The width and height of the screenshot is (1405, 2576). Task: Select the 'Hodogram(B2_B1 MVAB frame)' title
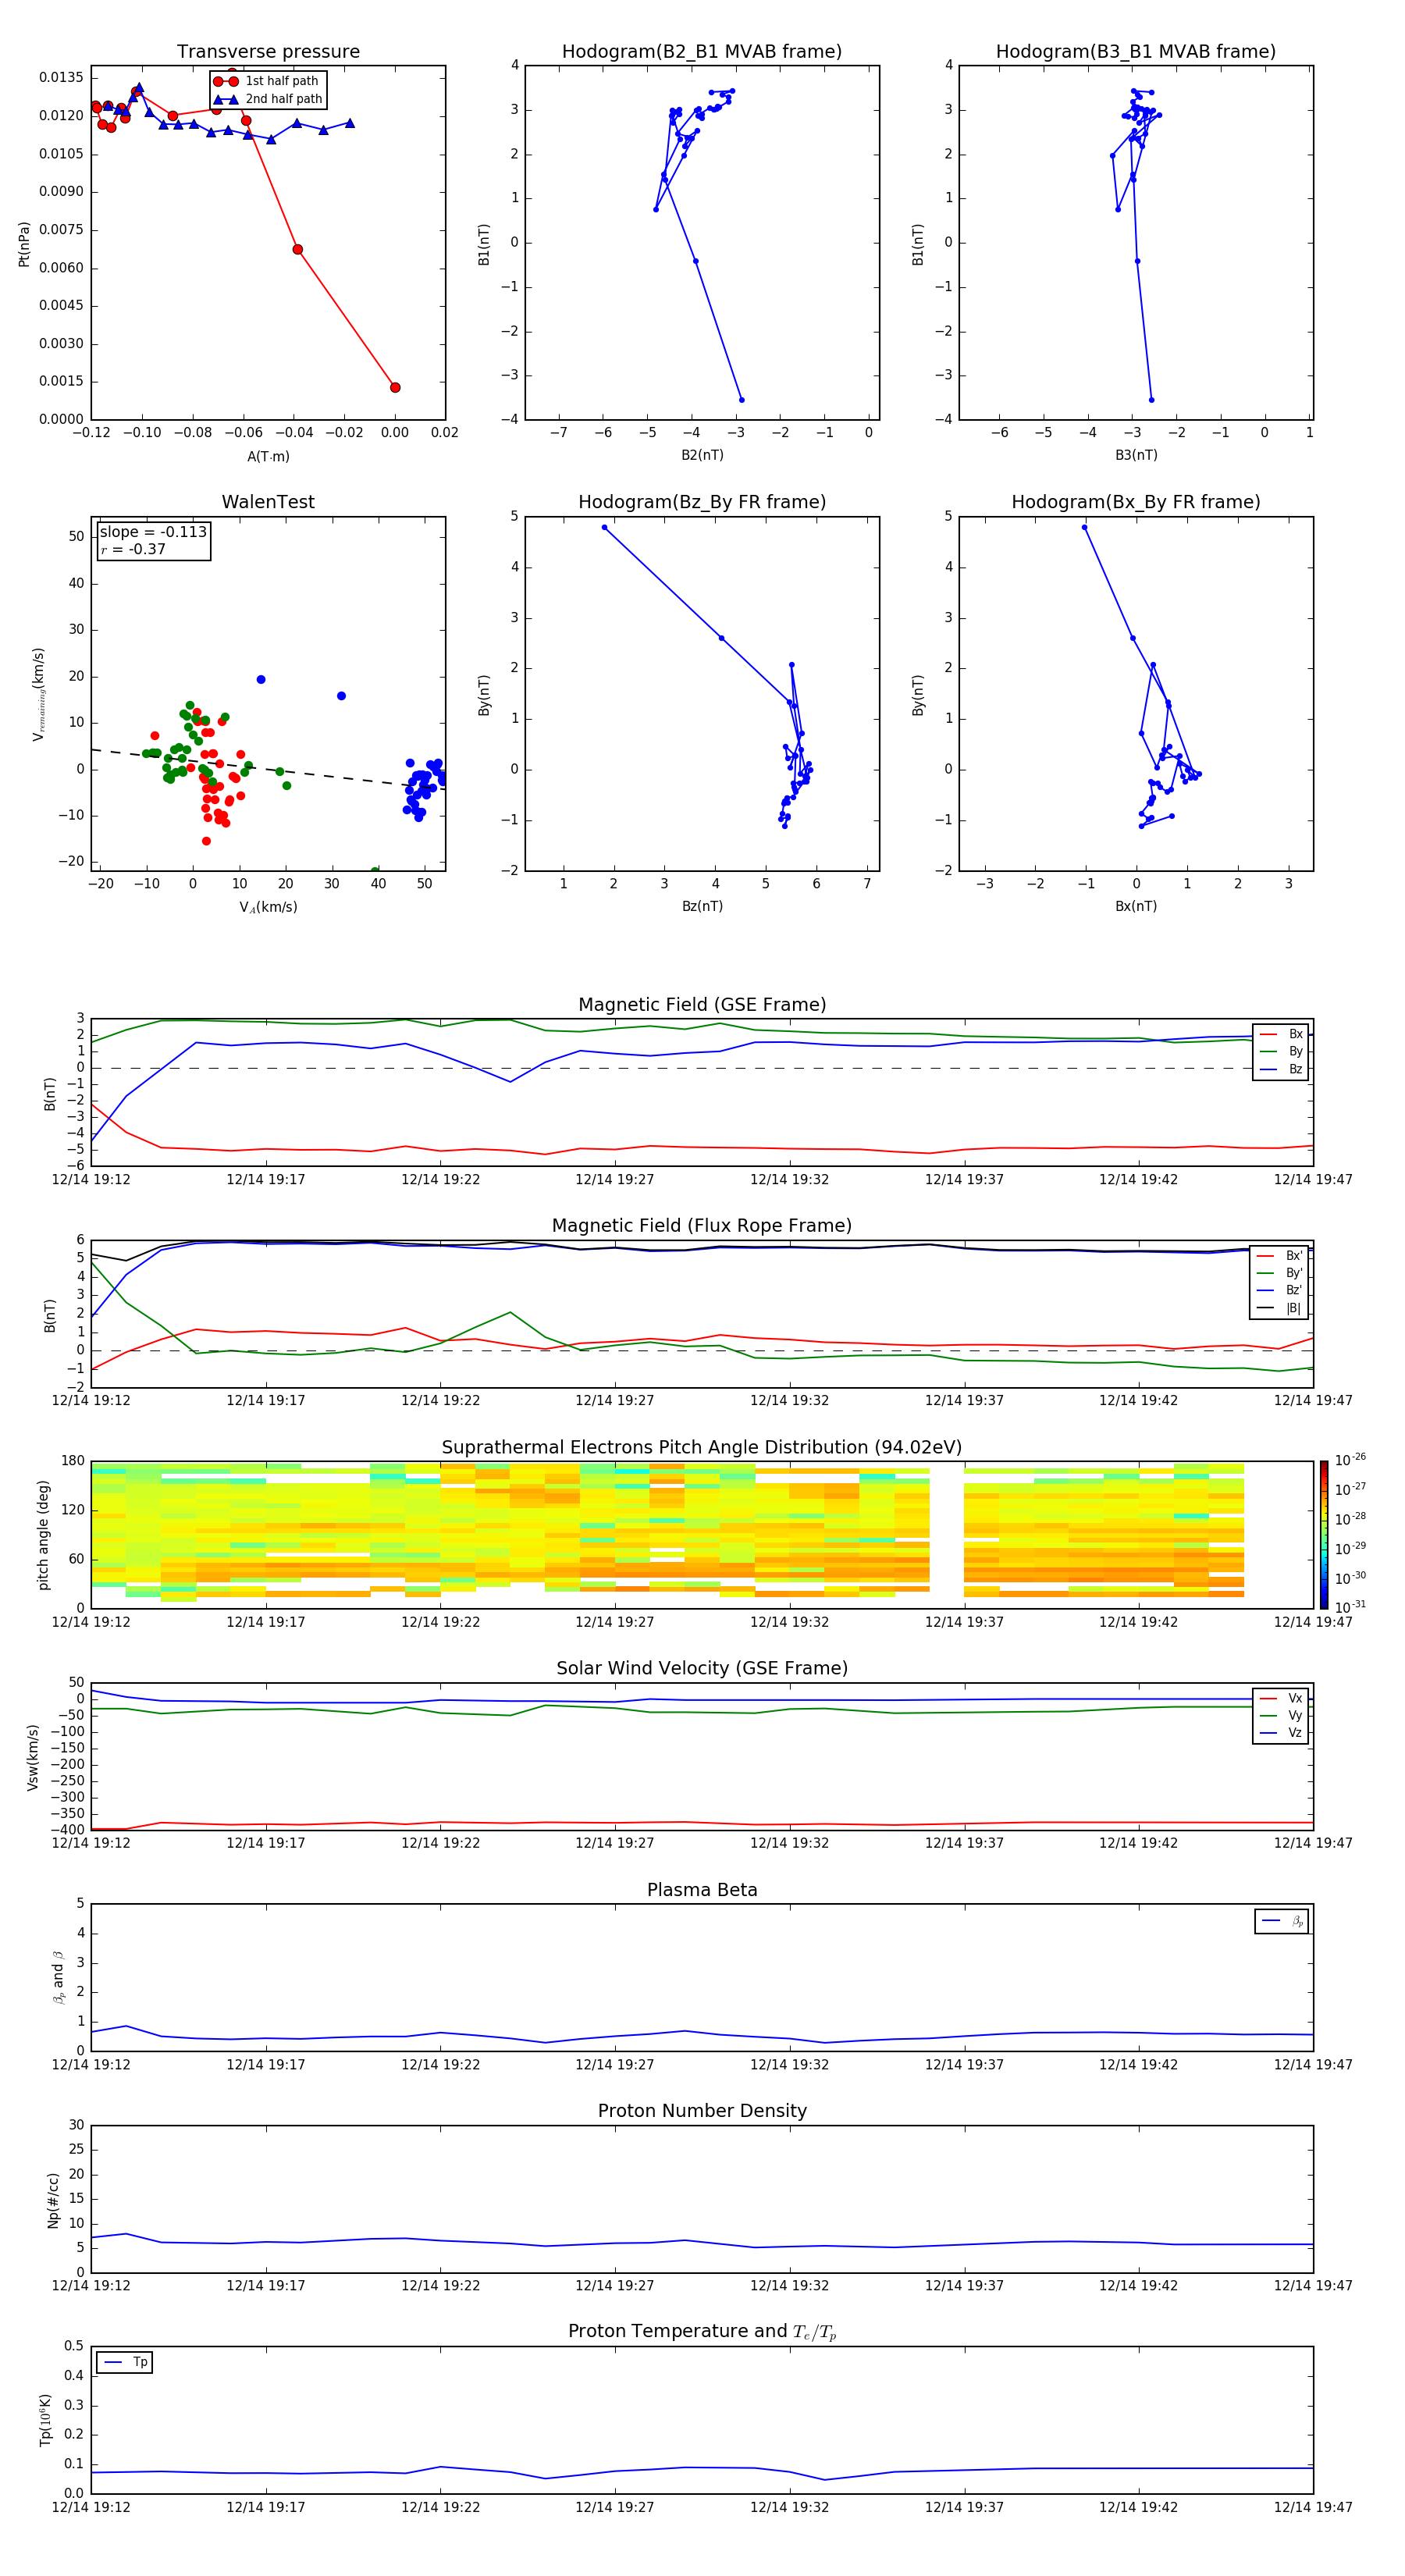click(702, 52)
